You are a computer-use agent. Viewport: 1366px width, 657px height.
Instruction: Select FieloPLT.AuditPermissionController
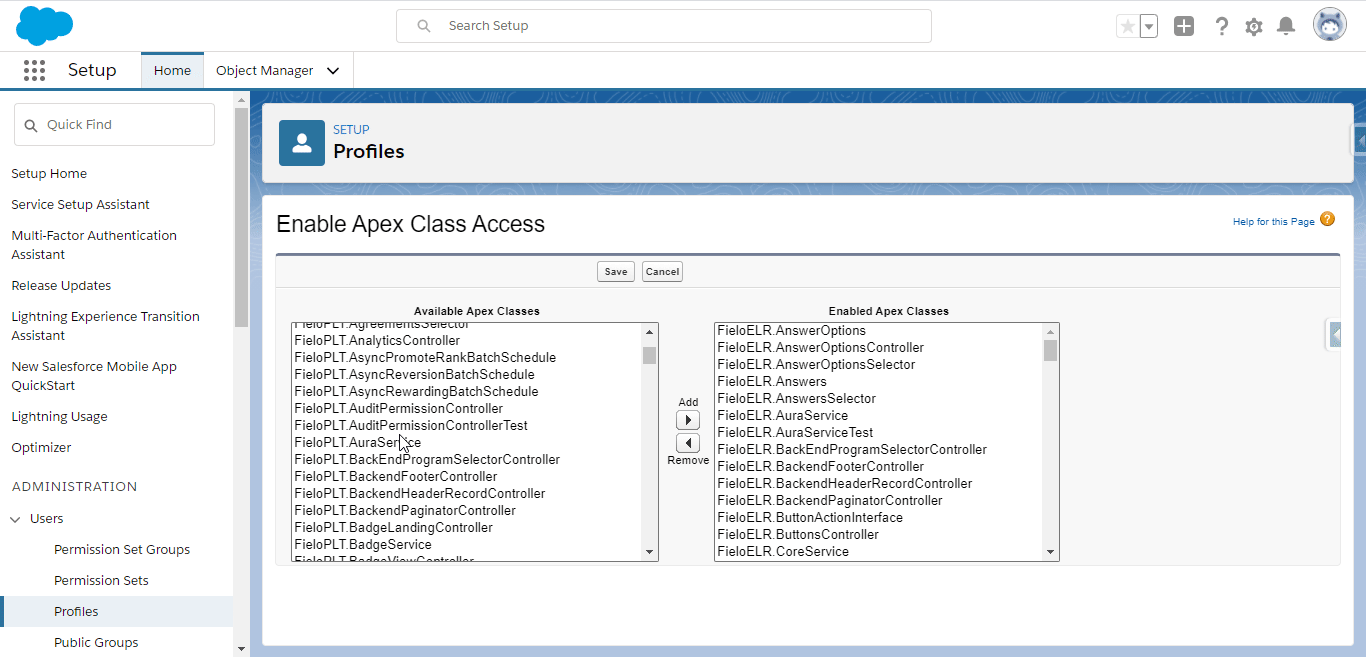point(398,409)
